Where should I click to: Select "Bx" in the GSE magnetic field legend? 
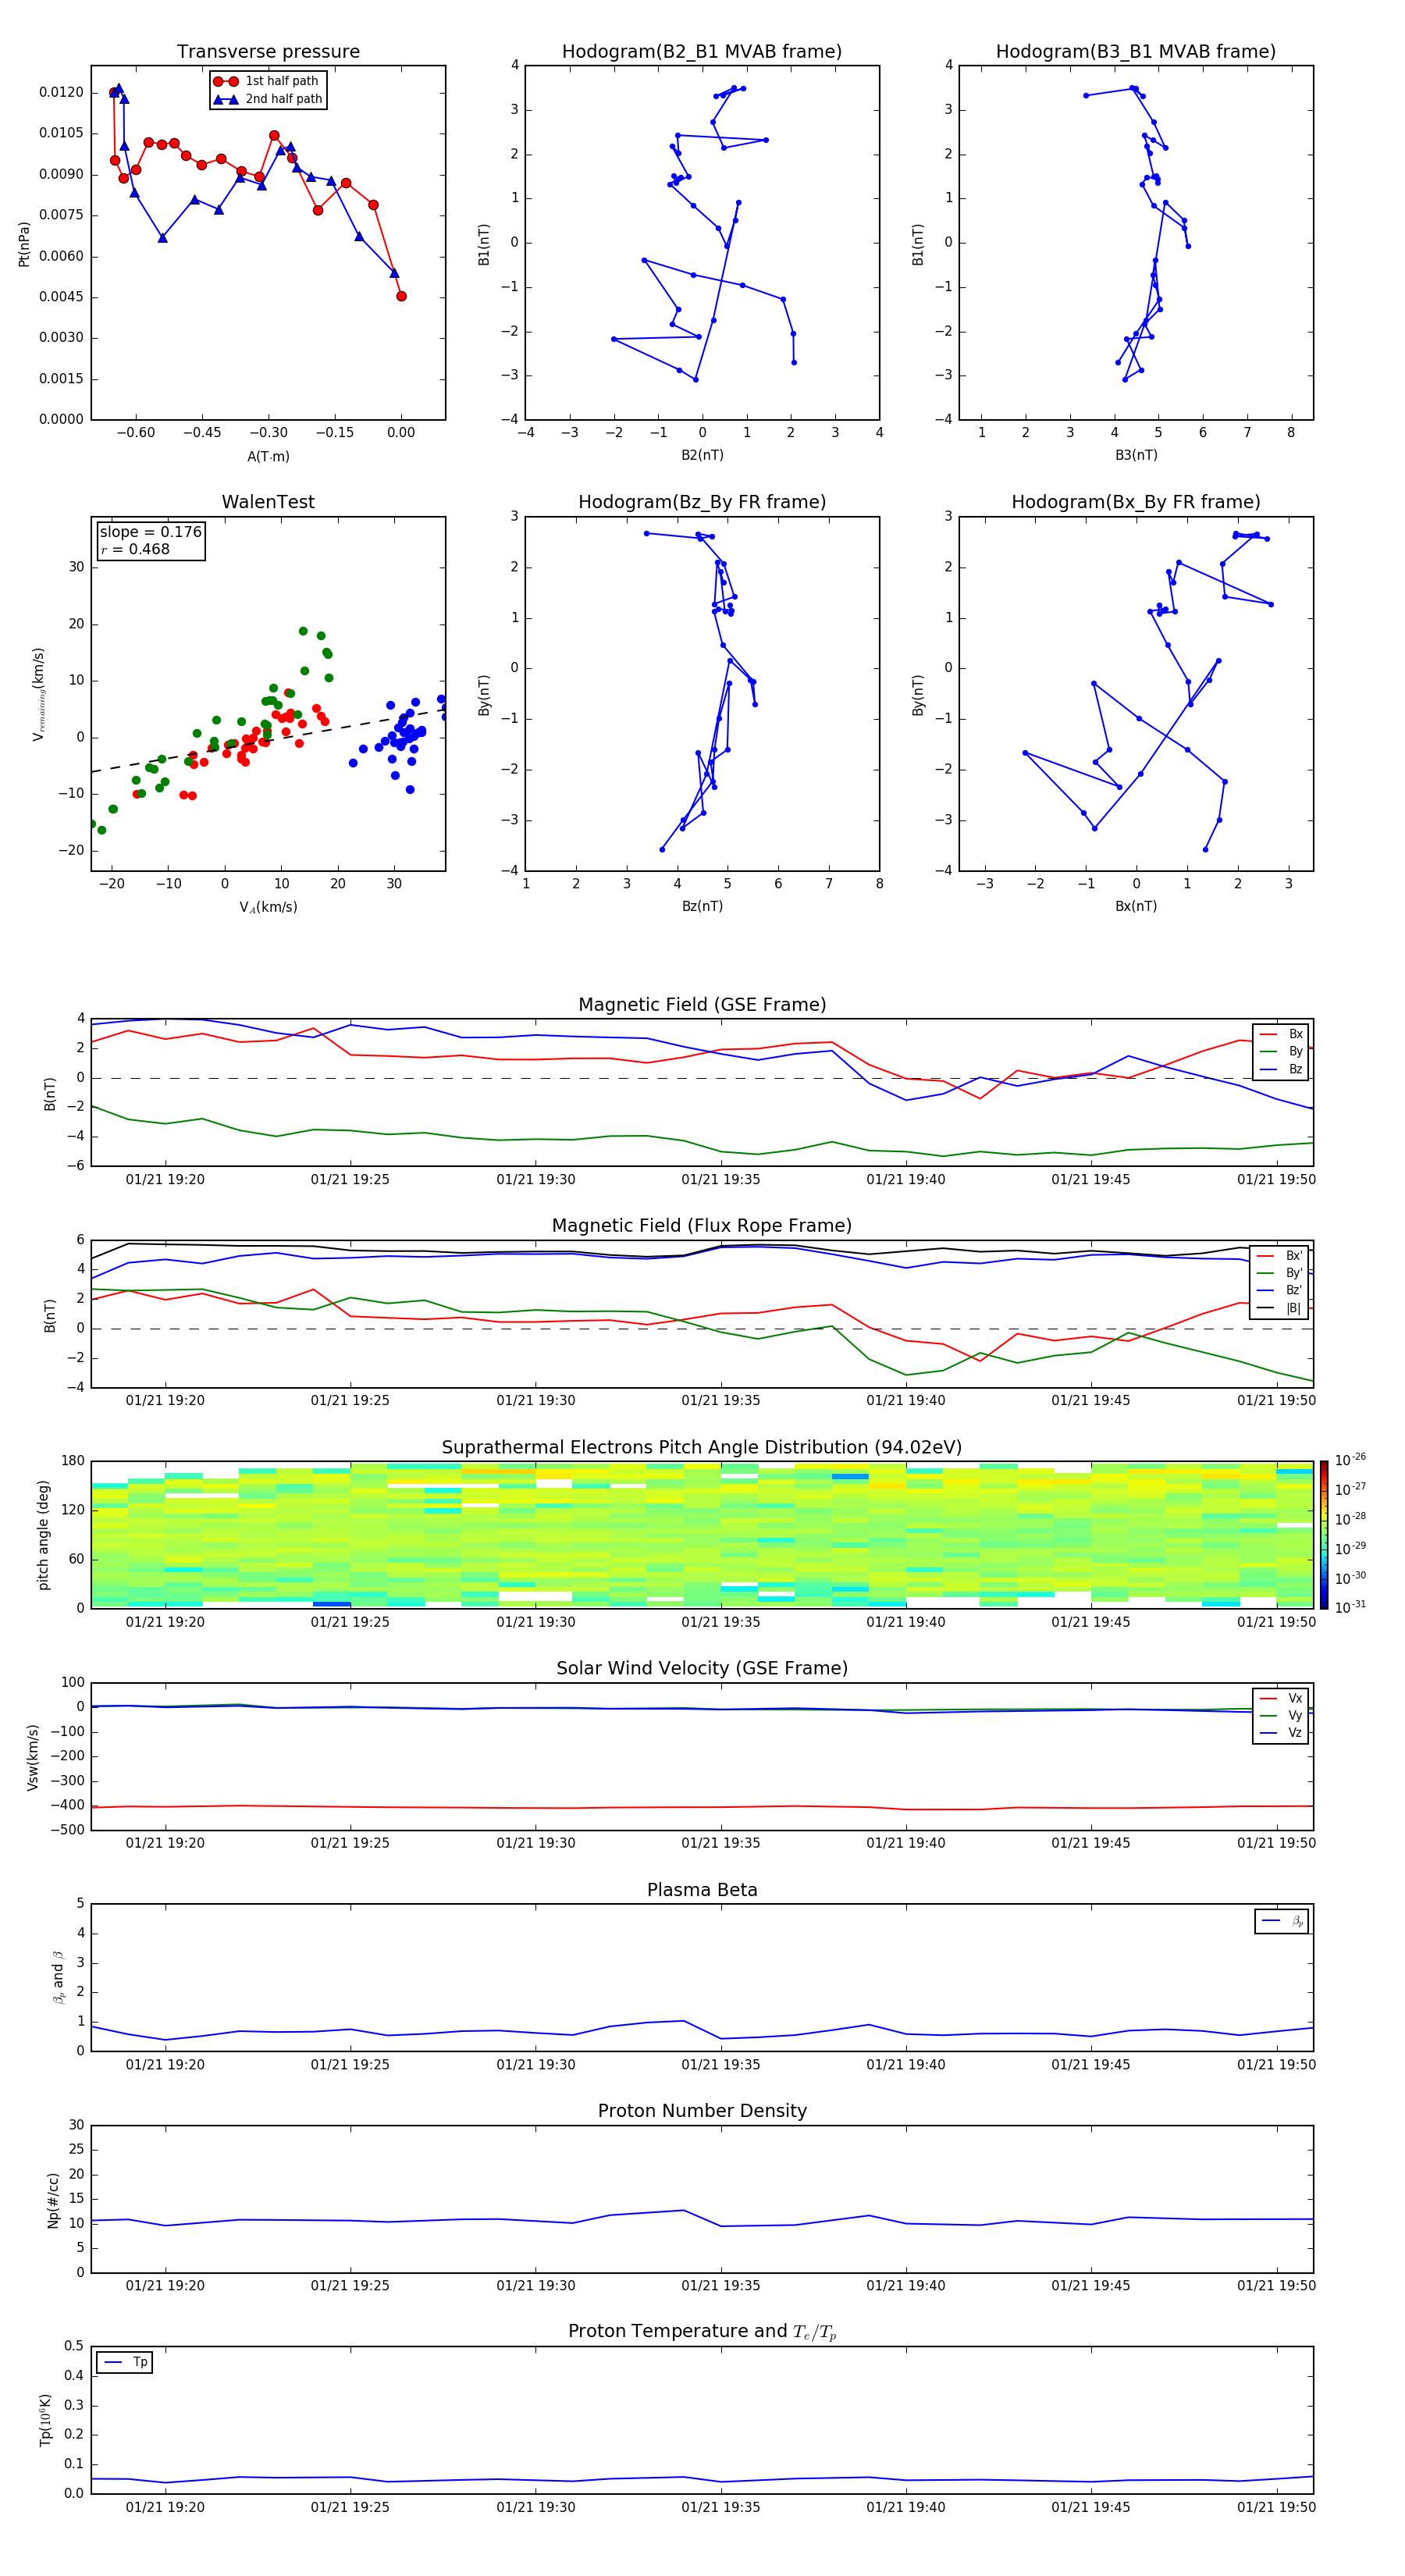pos(1281,1035)
